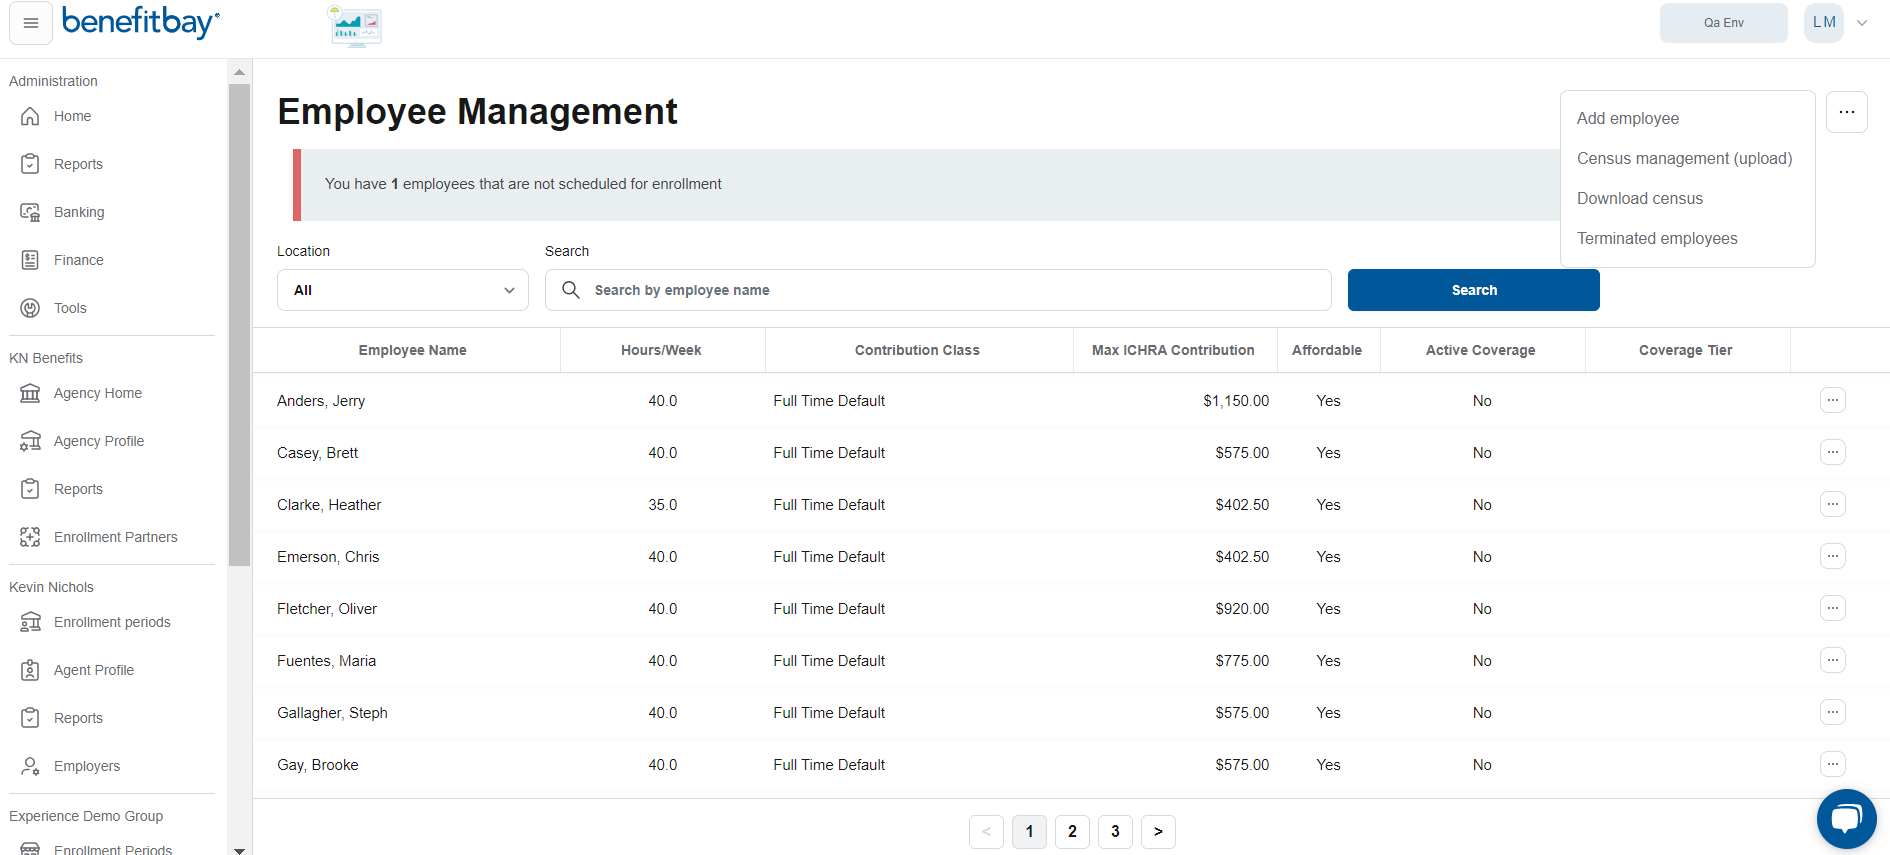Expand the Location dropdown
Viewport: 1890px width, 855px height.
pos(402,290)
